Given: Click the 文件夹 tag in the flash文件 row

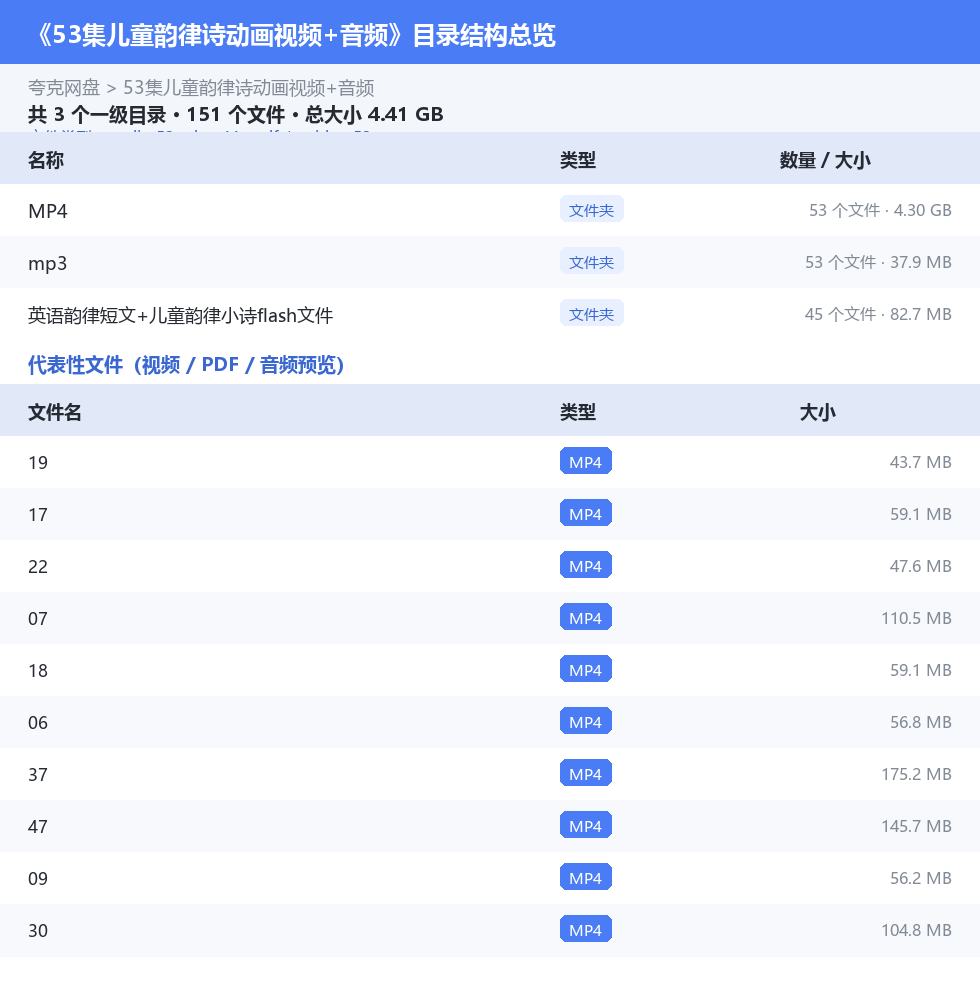Looking at the screenshot, I should 592,314.
